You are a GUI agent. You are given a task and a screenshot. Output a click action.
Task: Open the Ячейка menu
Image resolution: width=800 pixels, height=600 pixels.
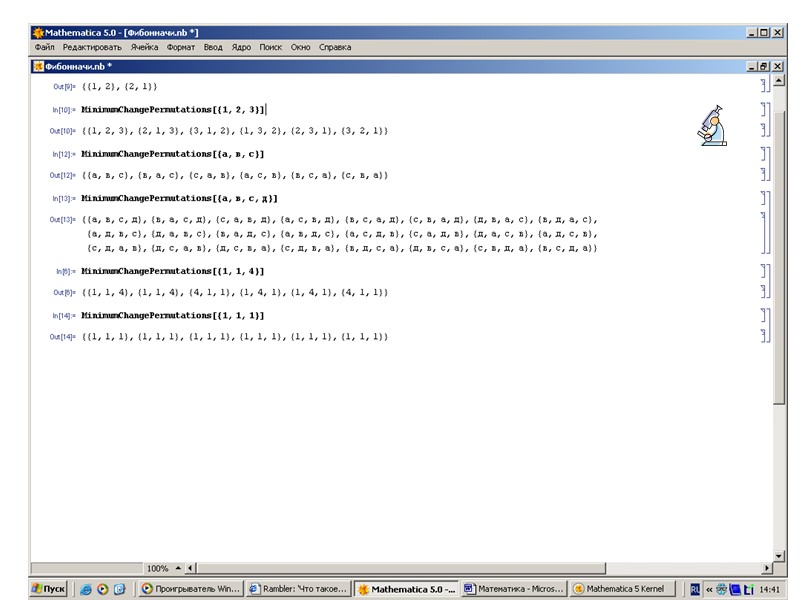(144, 47)
